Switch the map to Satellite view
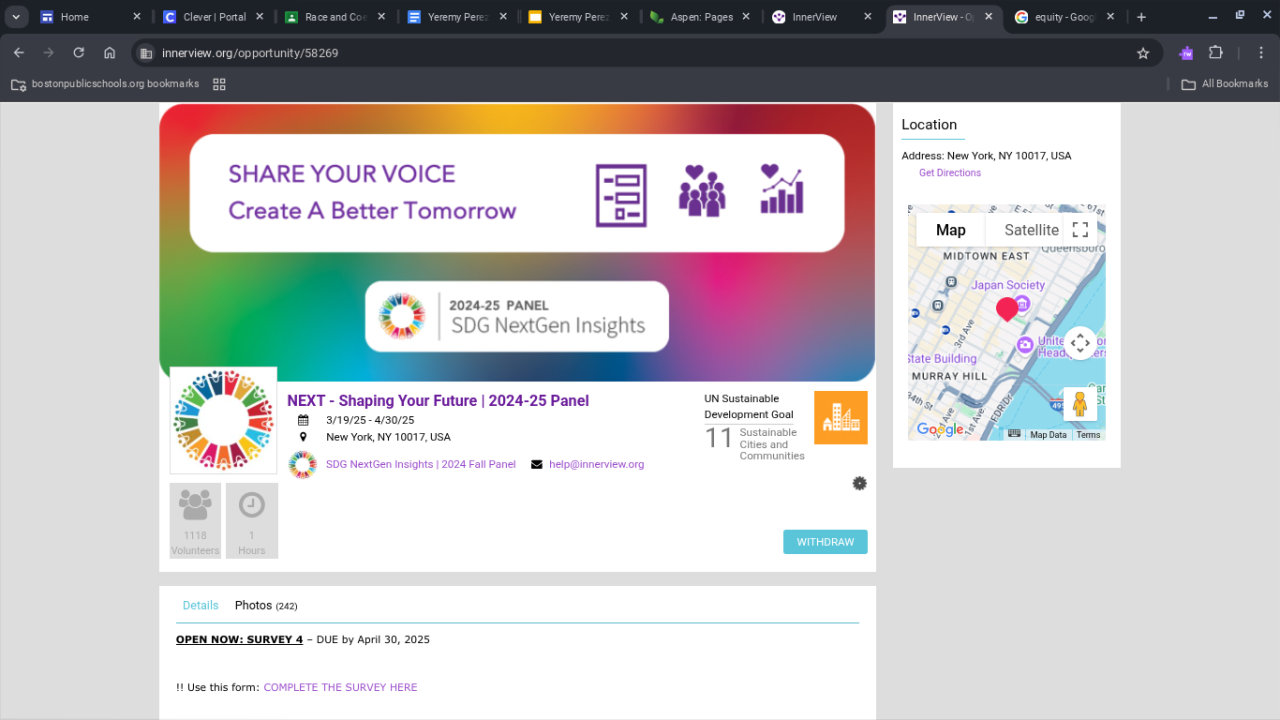The image size is (1280, 720). click(x=1031, y=230)
